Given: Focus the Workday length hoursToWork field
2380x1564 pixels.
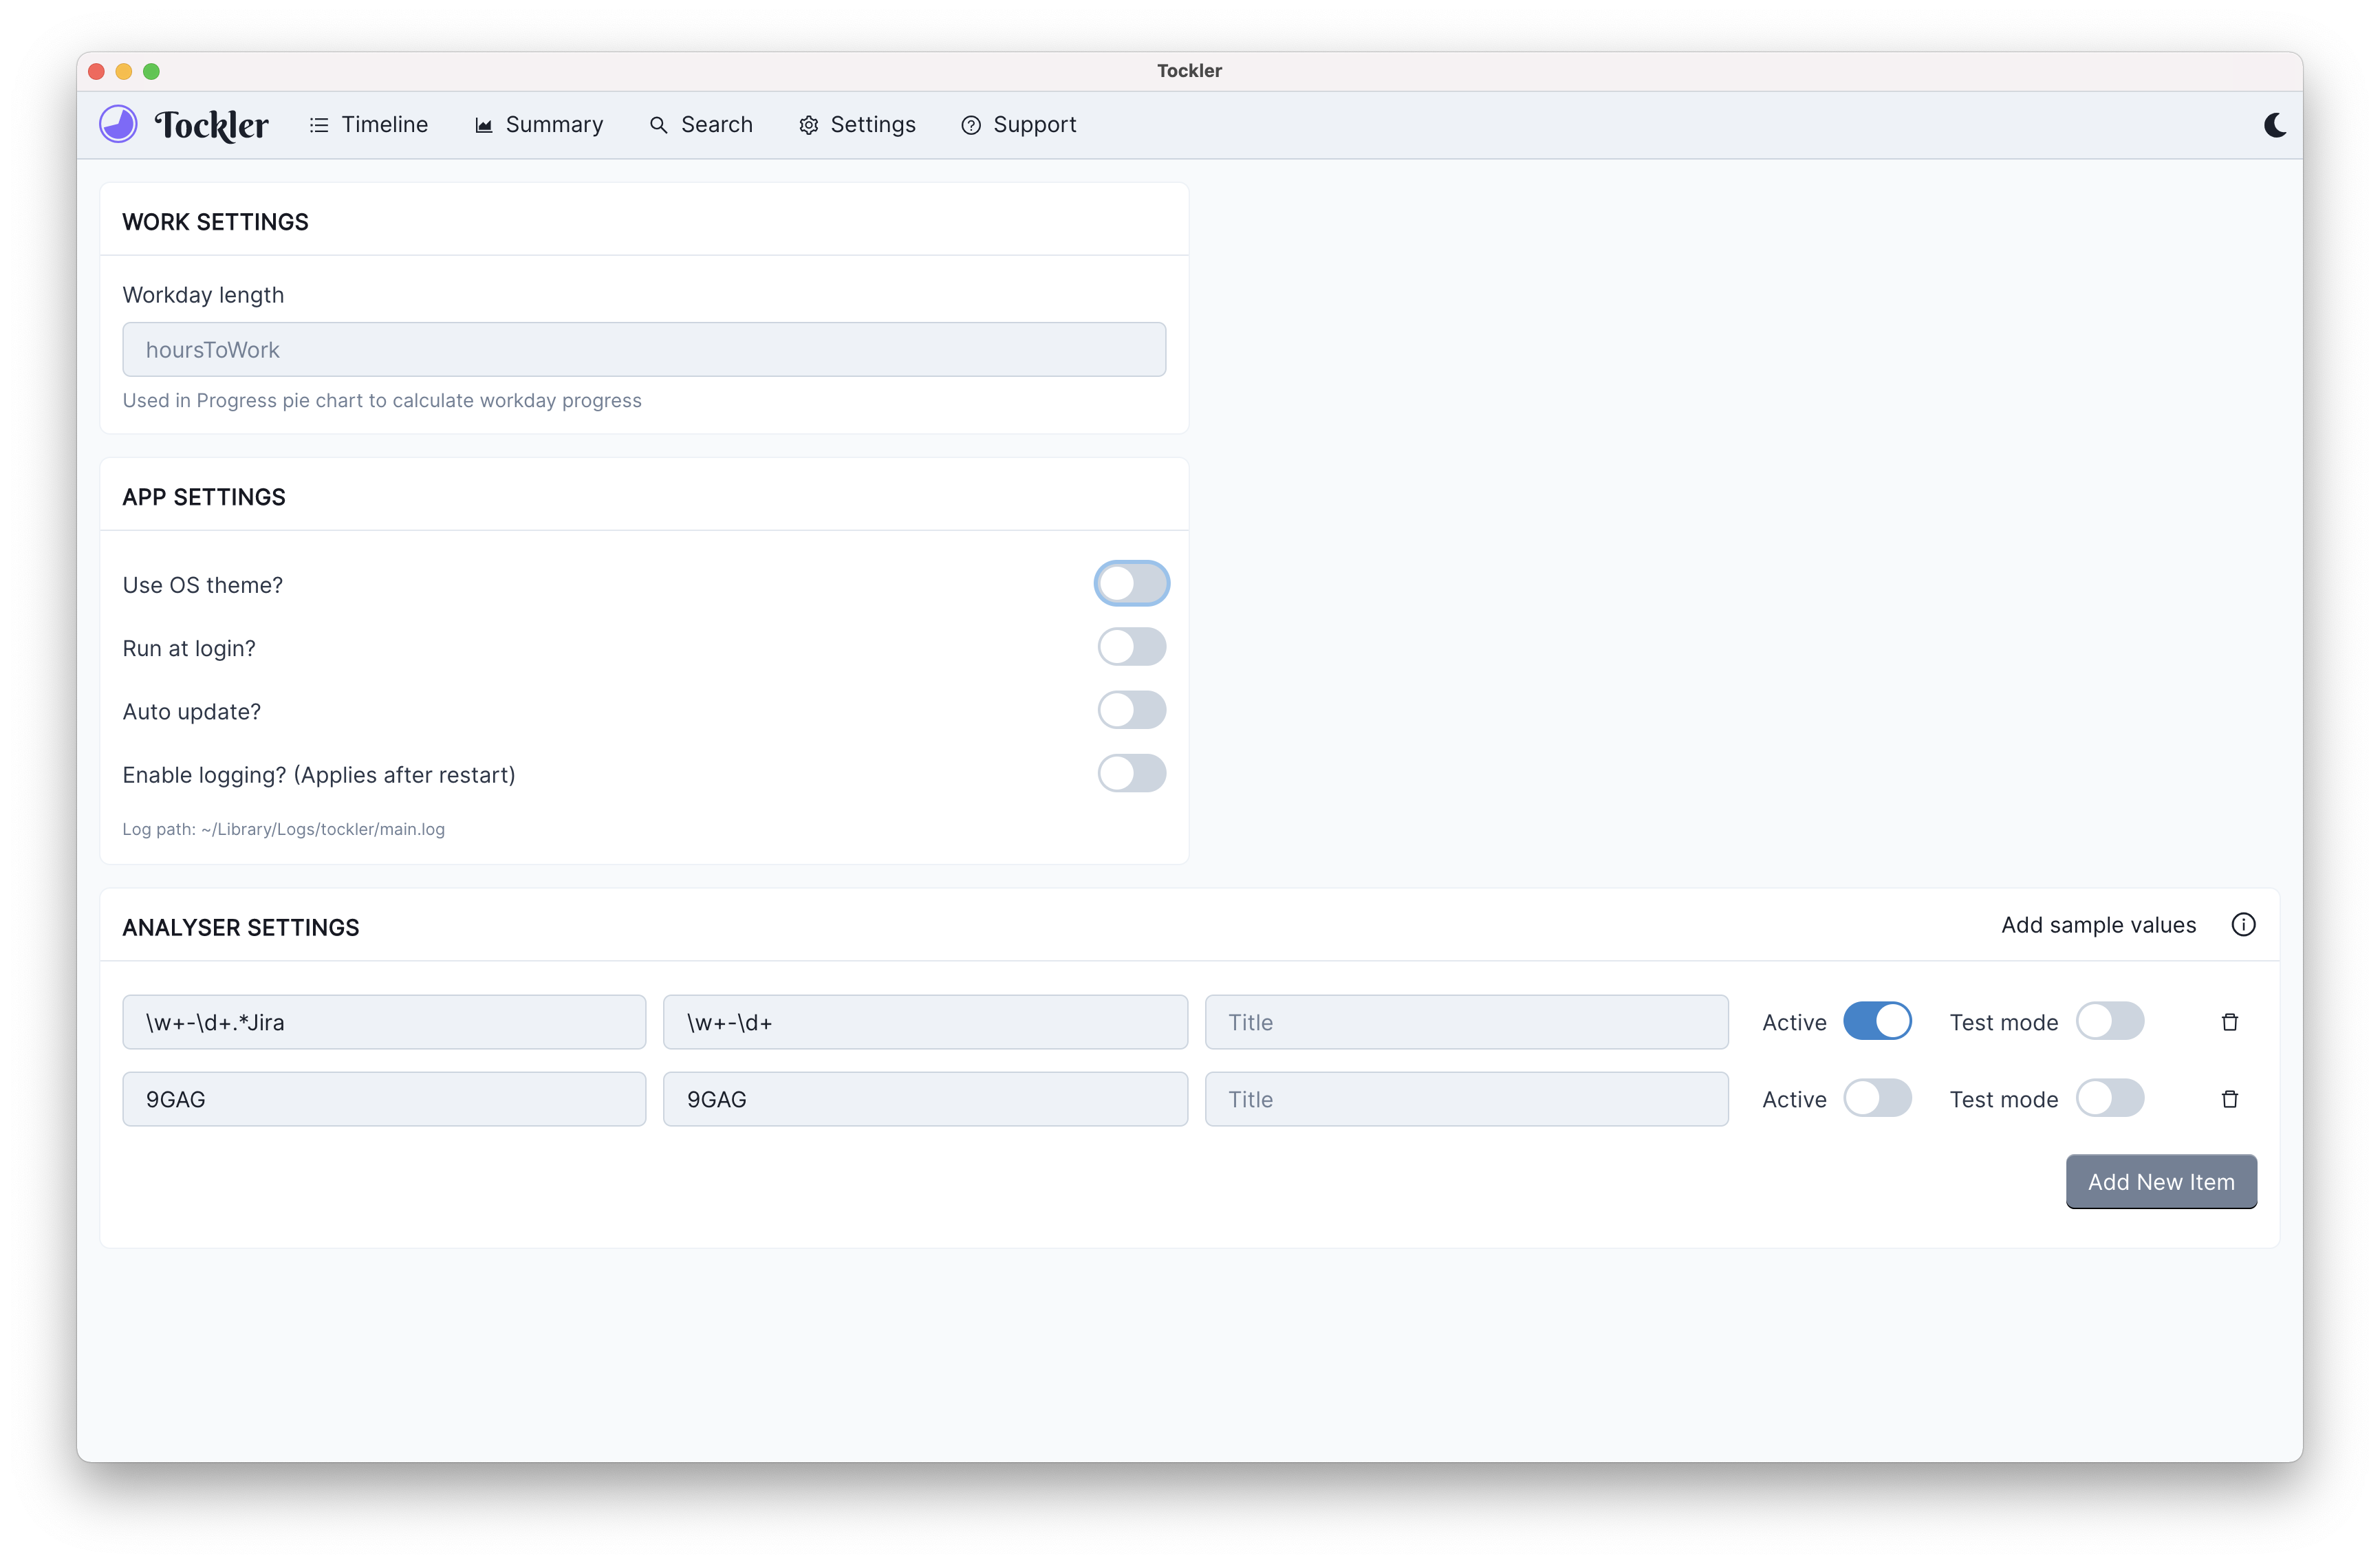Looking at the screenshot, I should pos(644,350).
